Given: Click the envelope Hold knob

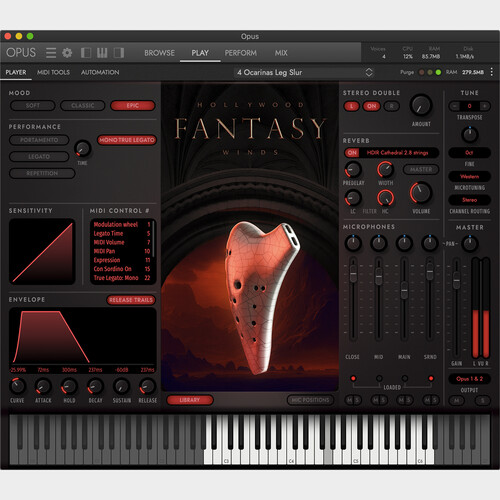Looking at the screenshot, I should coord(69,387).
